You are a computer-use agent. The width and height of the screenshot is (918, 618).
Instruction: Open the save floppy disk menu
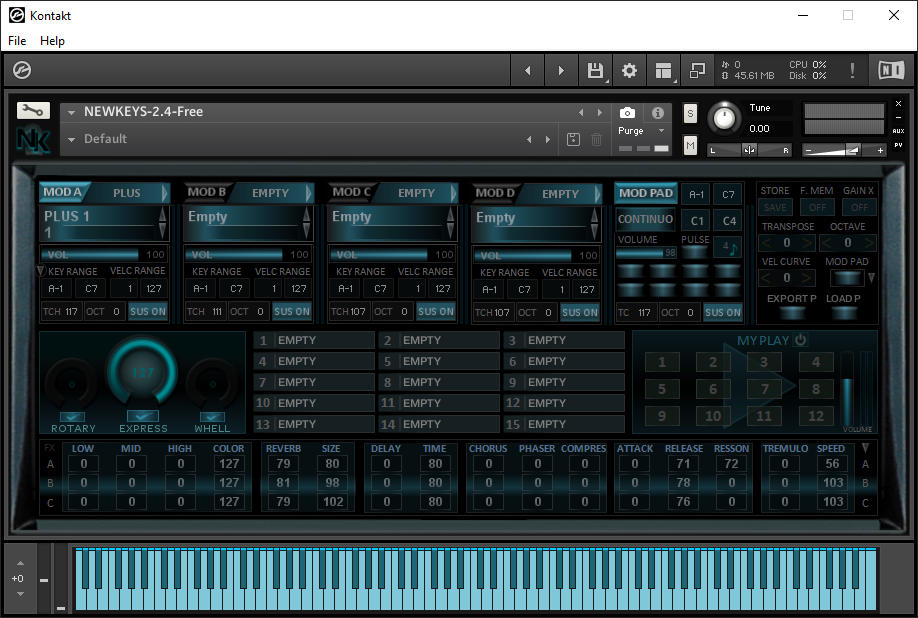(x=595, y=71)
